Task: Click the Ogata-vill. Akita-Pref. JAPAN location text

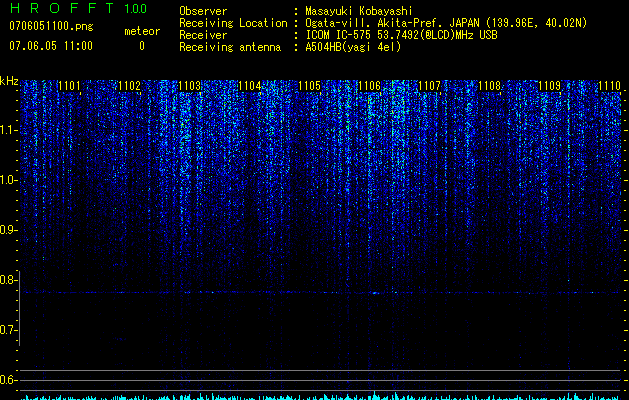Action: click(446, 23)
